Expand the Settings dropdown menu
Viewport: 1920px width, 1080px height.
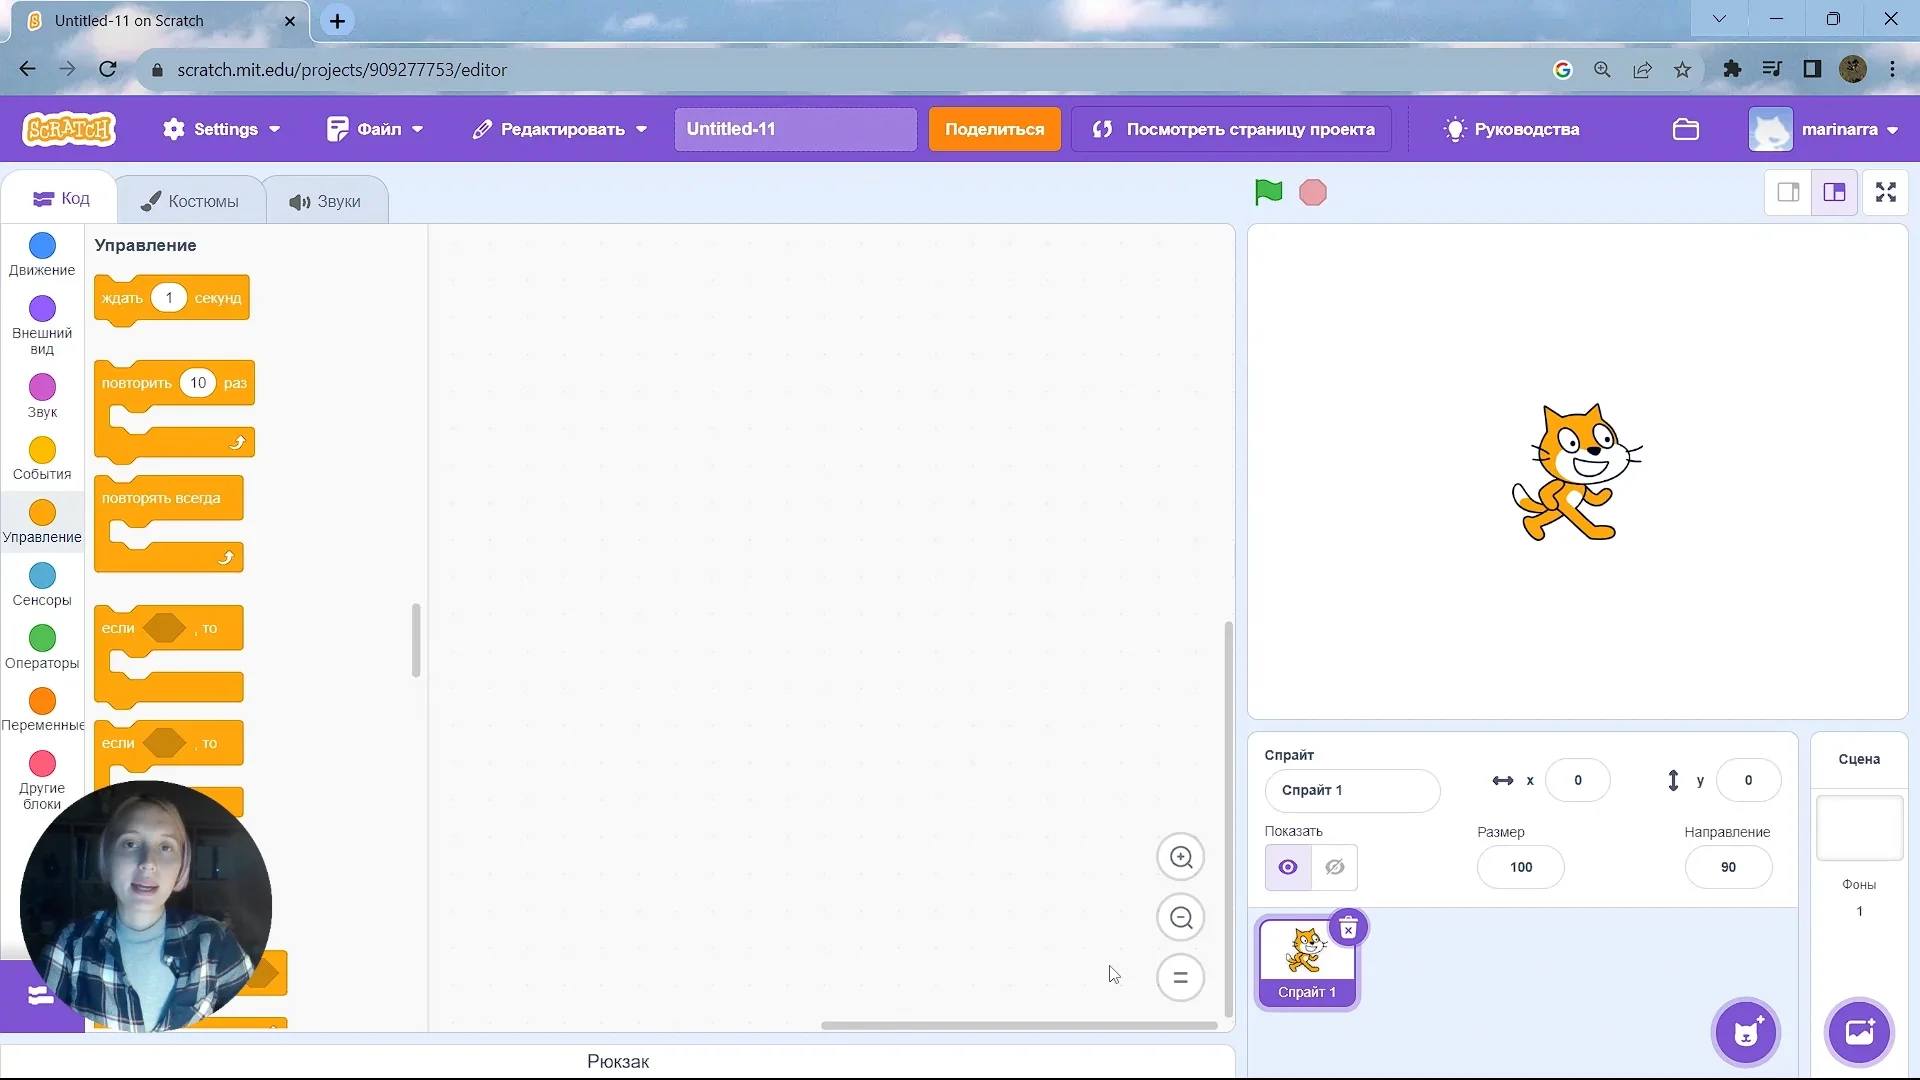pyautogui.click(x=222, y=129)
